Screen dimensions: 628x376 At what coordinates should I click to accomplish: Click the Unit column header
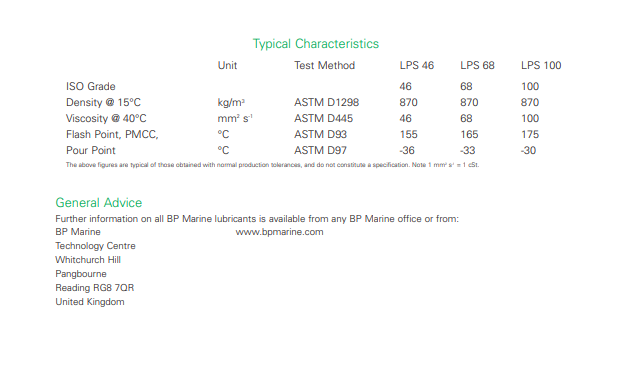227,65
